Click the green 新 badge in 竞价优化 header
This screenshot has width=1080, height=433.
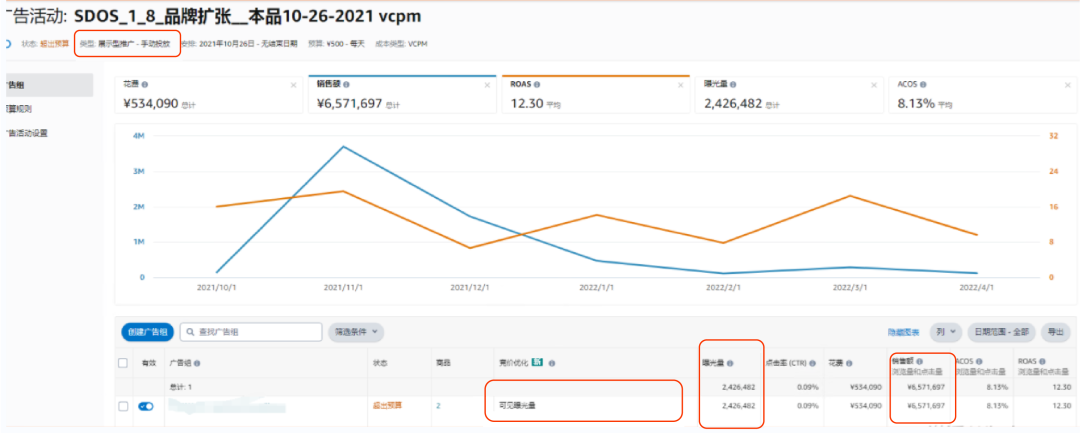pos(538,362)
